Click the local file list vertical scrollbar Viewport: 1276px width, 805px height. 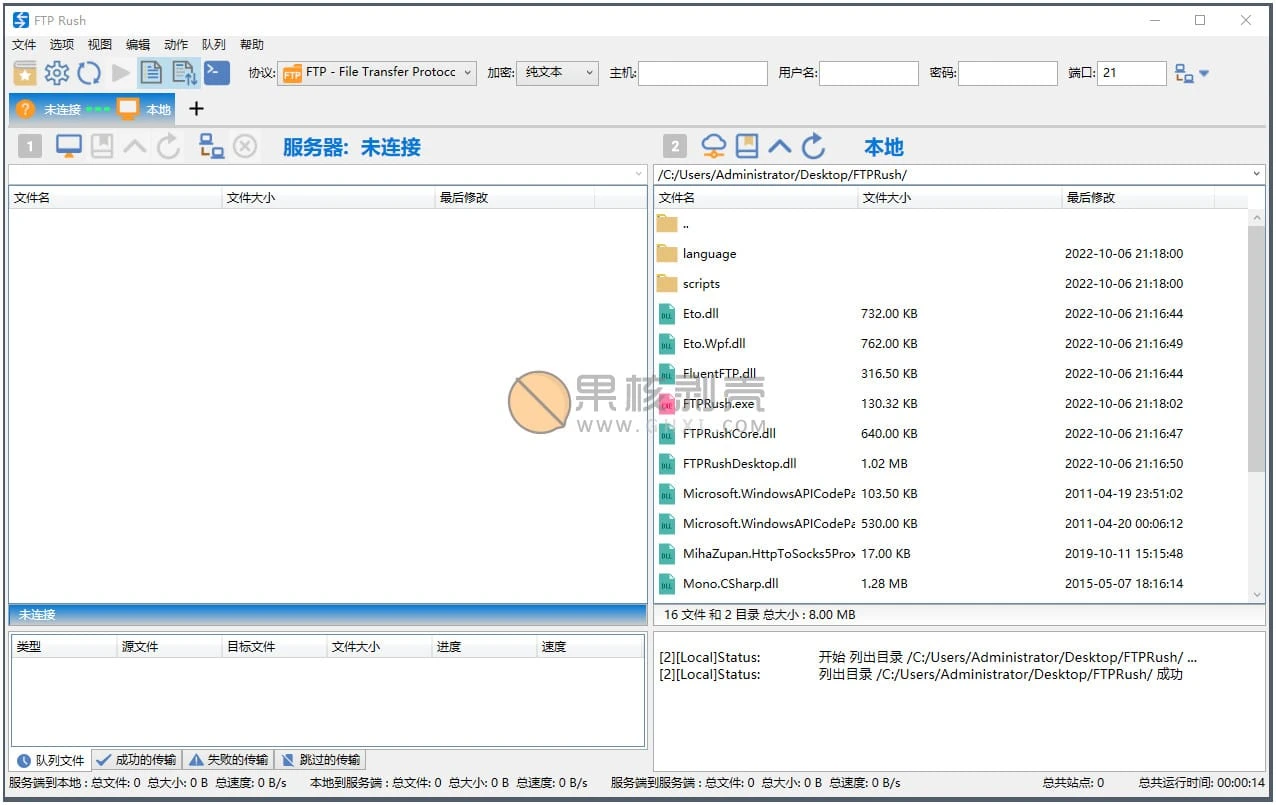point(1257,350)
